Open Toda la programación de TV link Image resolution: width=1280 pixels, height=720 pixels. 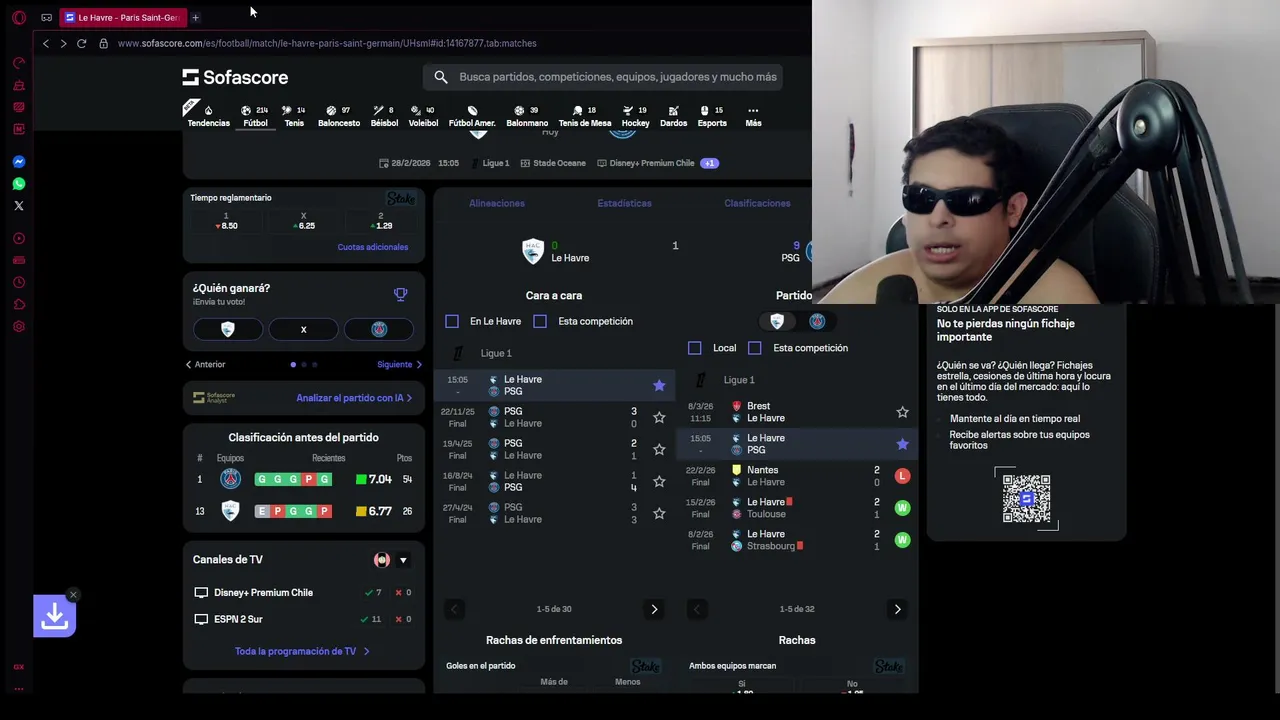click(302, 651)
